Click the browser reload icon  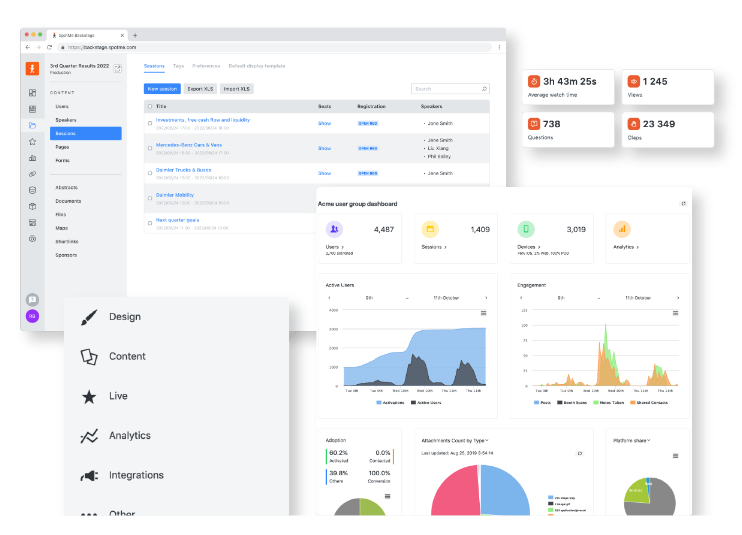click(49, 47)
